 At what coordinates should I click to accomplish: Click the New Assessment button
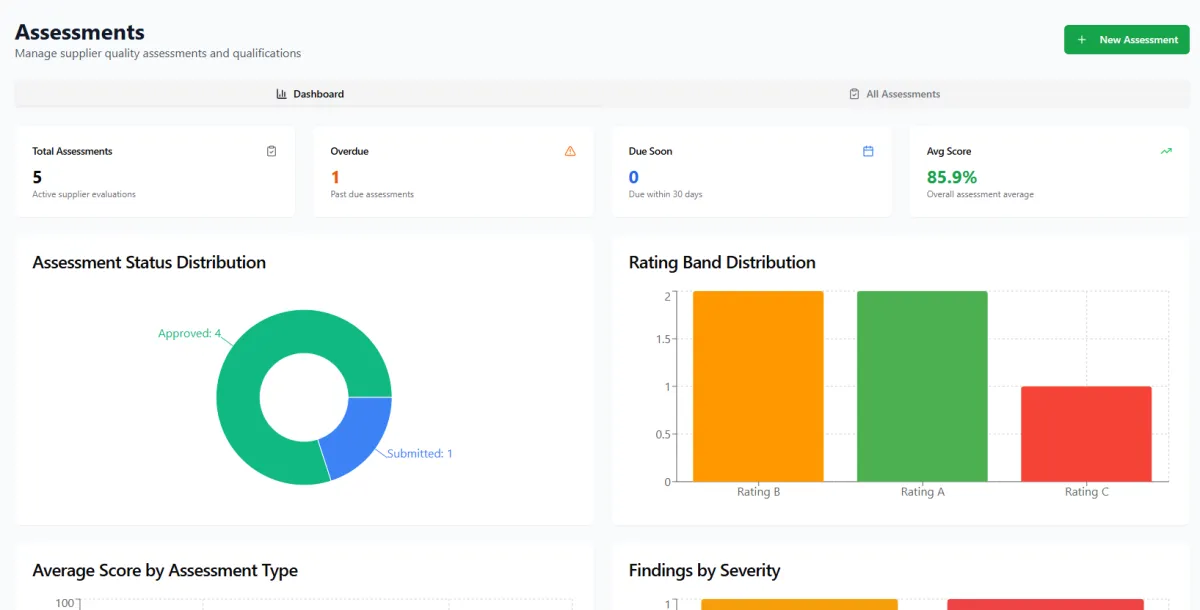pos(1126,40)
